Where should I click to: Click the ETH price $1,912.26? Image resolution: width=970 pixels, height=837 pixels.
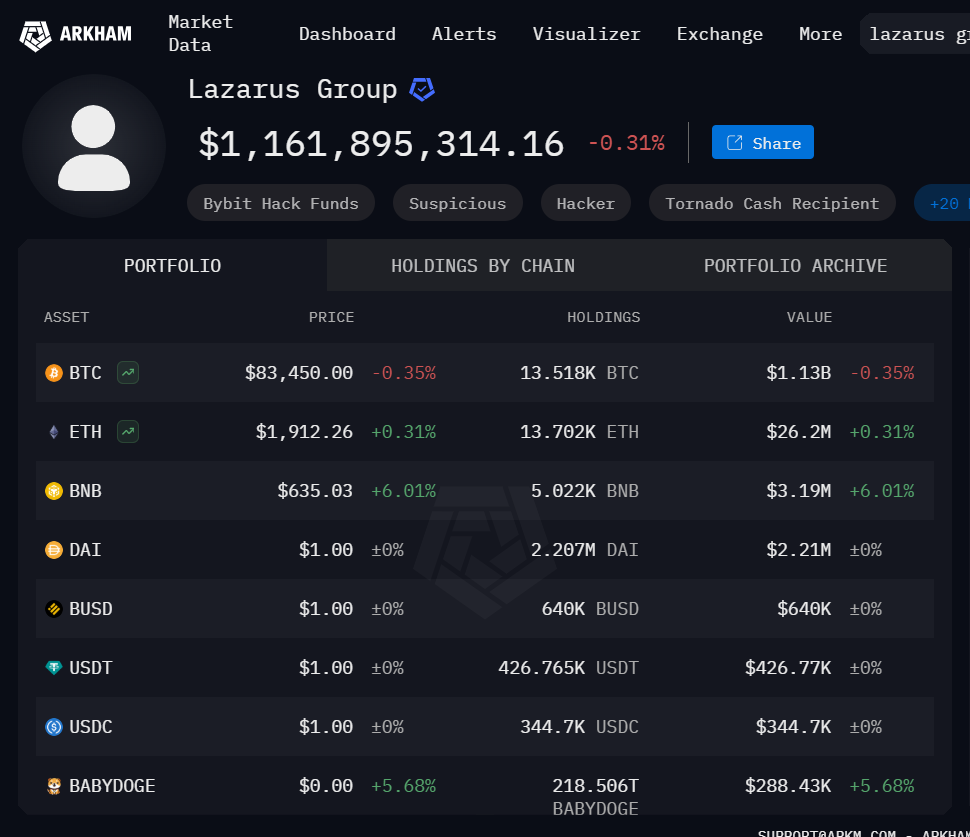click(304, 432)
